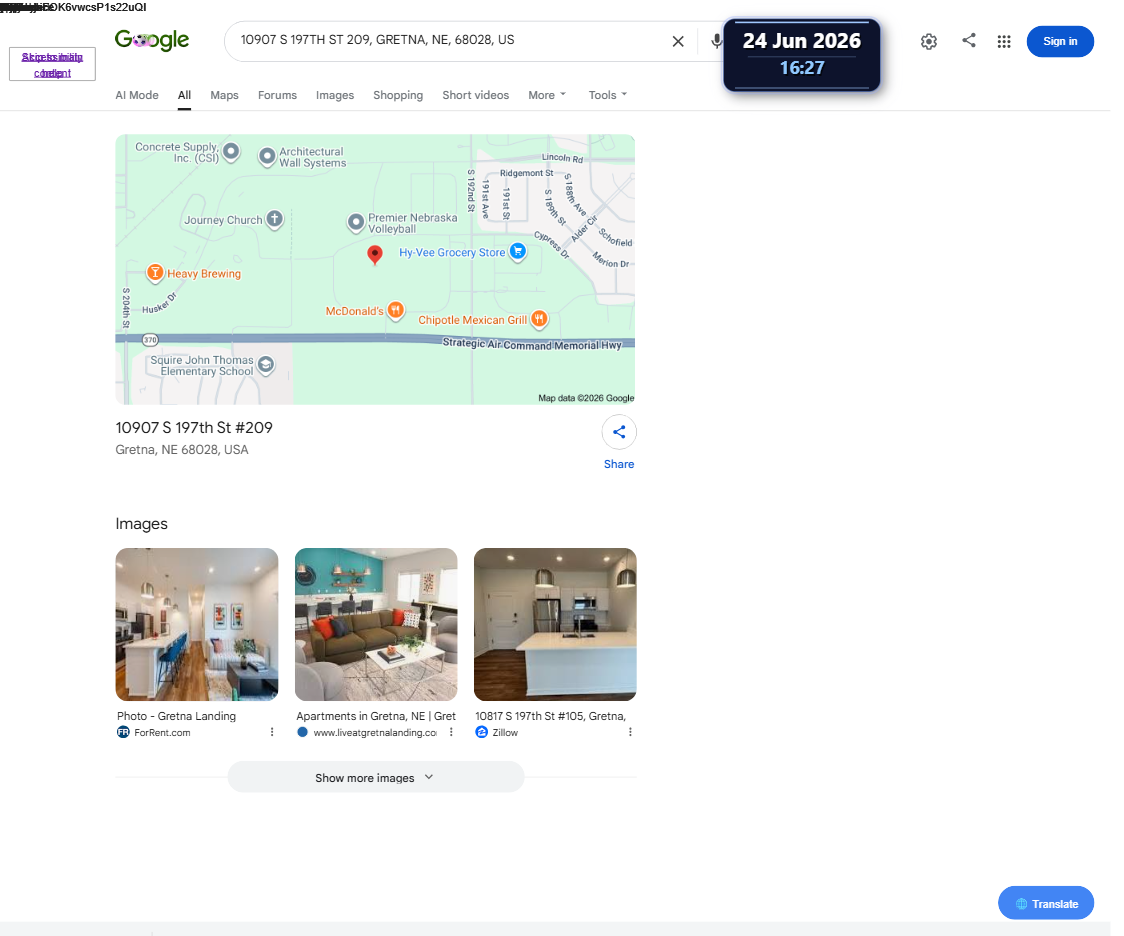Click the Images section heading
Viewport: 1124px width, 936px height.
(x=141, y=524)
